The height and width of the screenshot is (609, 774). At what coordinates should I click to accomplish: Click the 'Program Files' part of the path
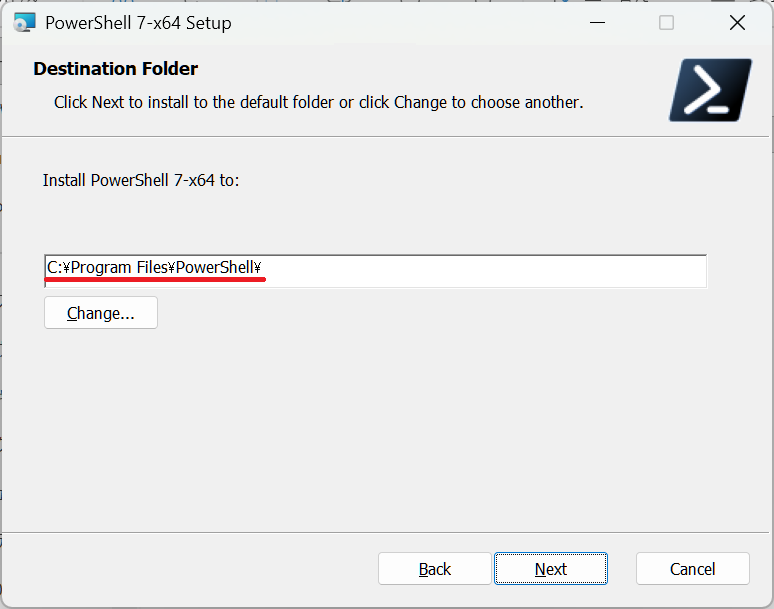point(119,268)
